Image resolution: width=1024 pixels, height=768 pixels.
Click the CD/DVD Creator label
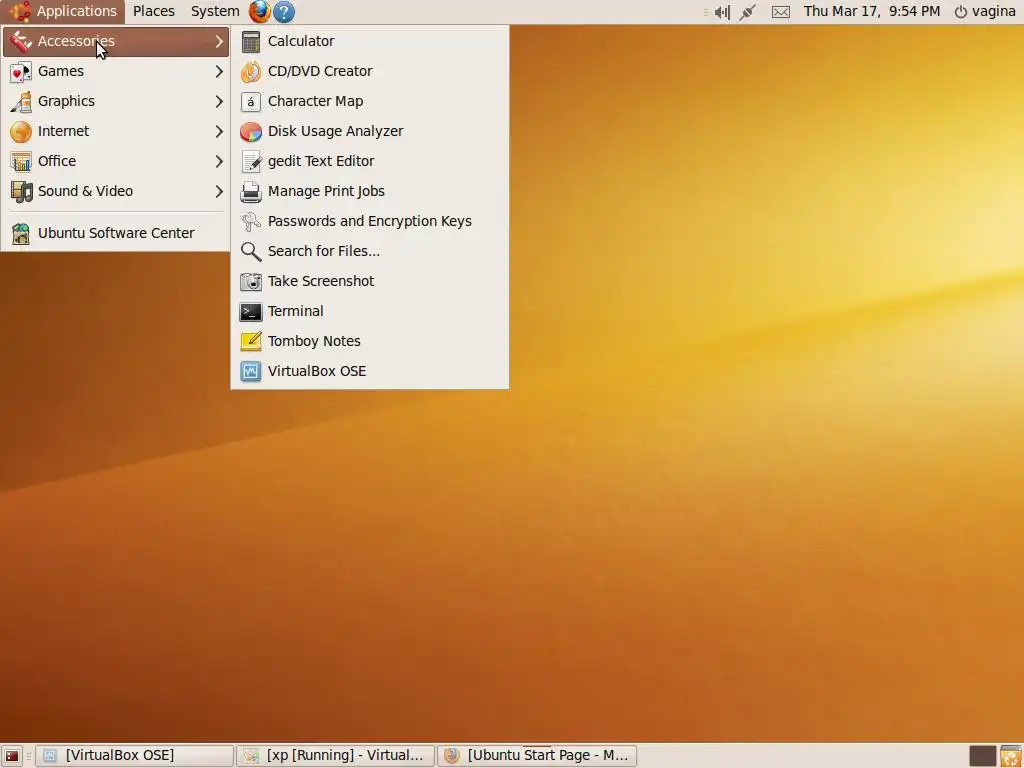coord(320,71)
